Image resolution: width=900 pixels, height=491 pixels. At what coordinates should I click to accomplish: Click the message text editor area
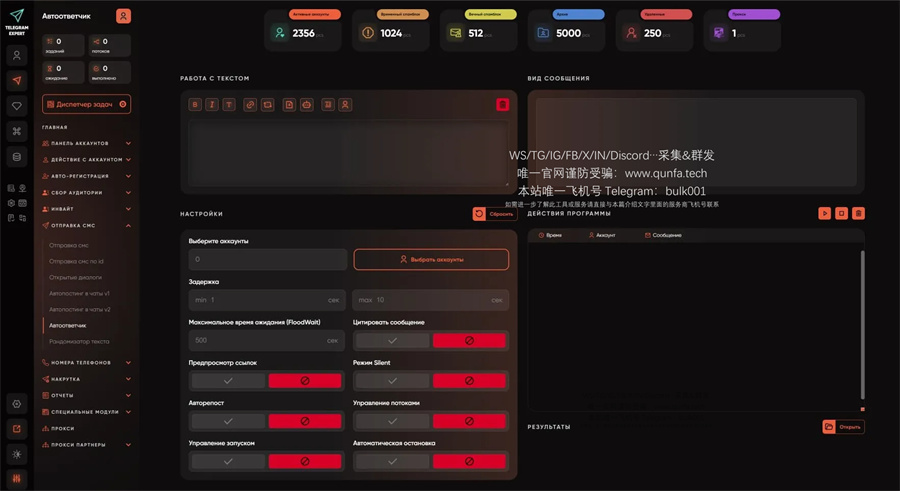pyautogui.click(x=348, y=153)
